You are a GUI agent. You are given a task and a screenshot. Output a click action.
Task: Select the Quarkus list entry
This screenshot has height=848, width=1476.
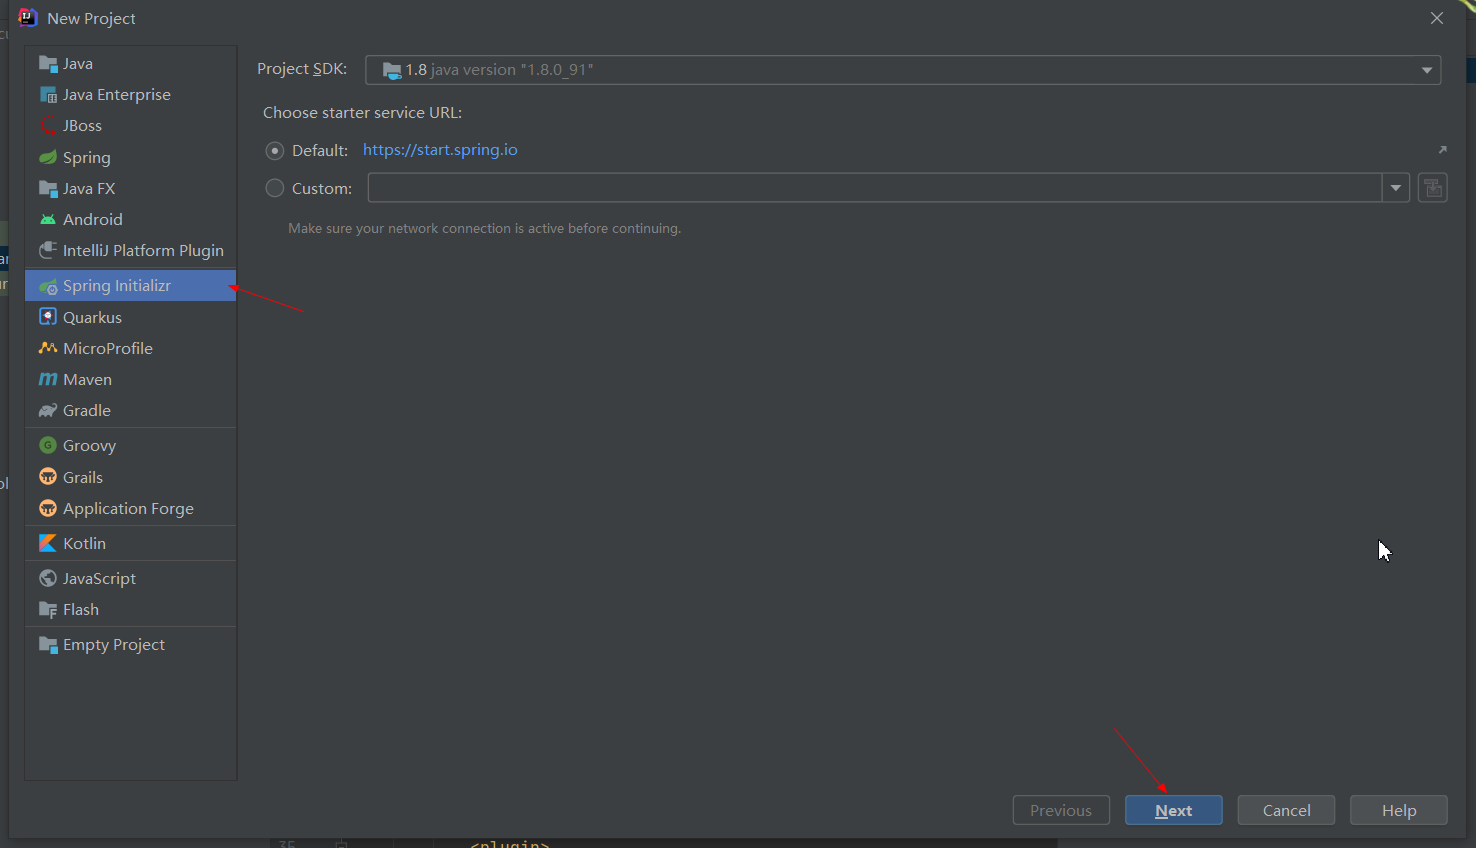pos(130,317)
